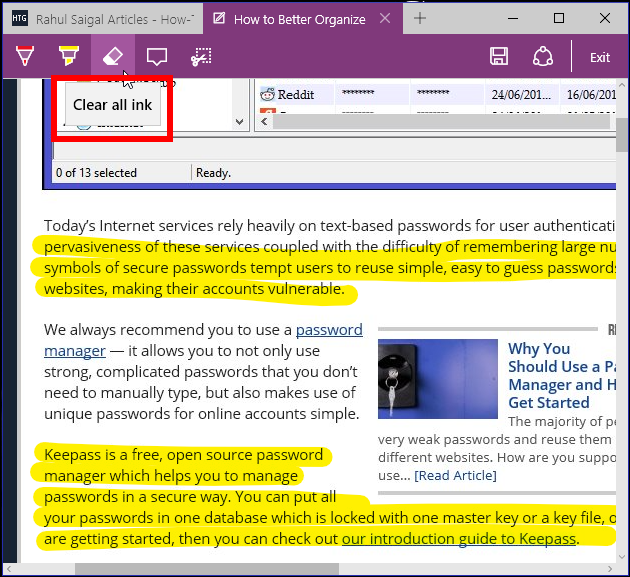Close the How to Better Organize tab

pos(385,18)
